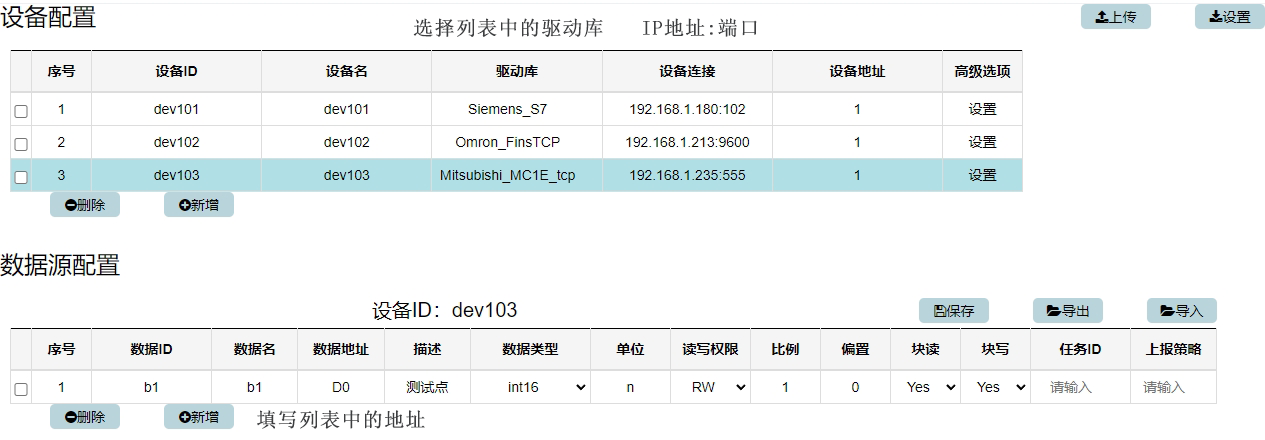Tick the checkbox for dev102

tap(21, 144)
